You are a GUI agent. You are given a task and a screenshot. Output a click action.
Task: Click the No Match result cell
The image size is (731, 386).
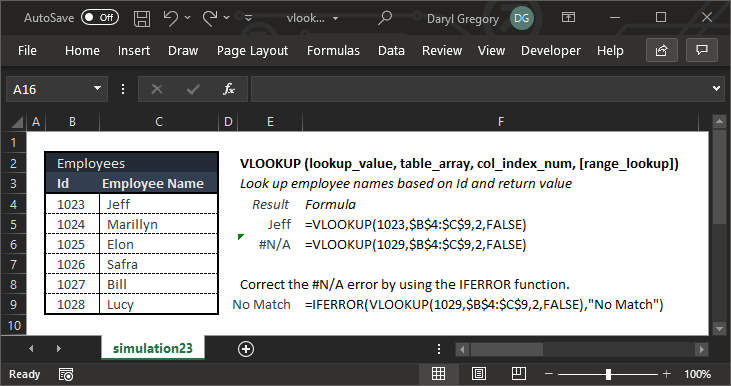coord(270,304)
